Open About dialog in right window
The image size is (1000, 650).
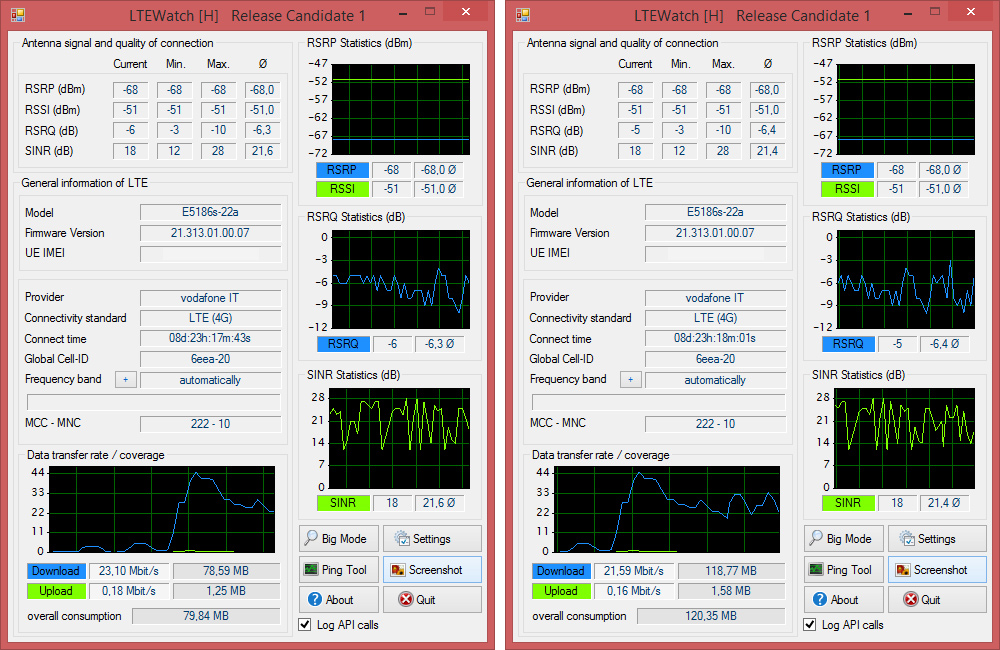[843, 600]
